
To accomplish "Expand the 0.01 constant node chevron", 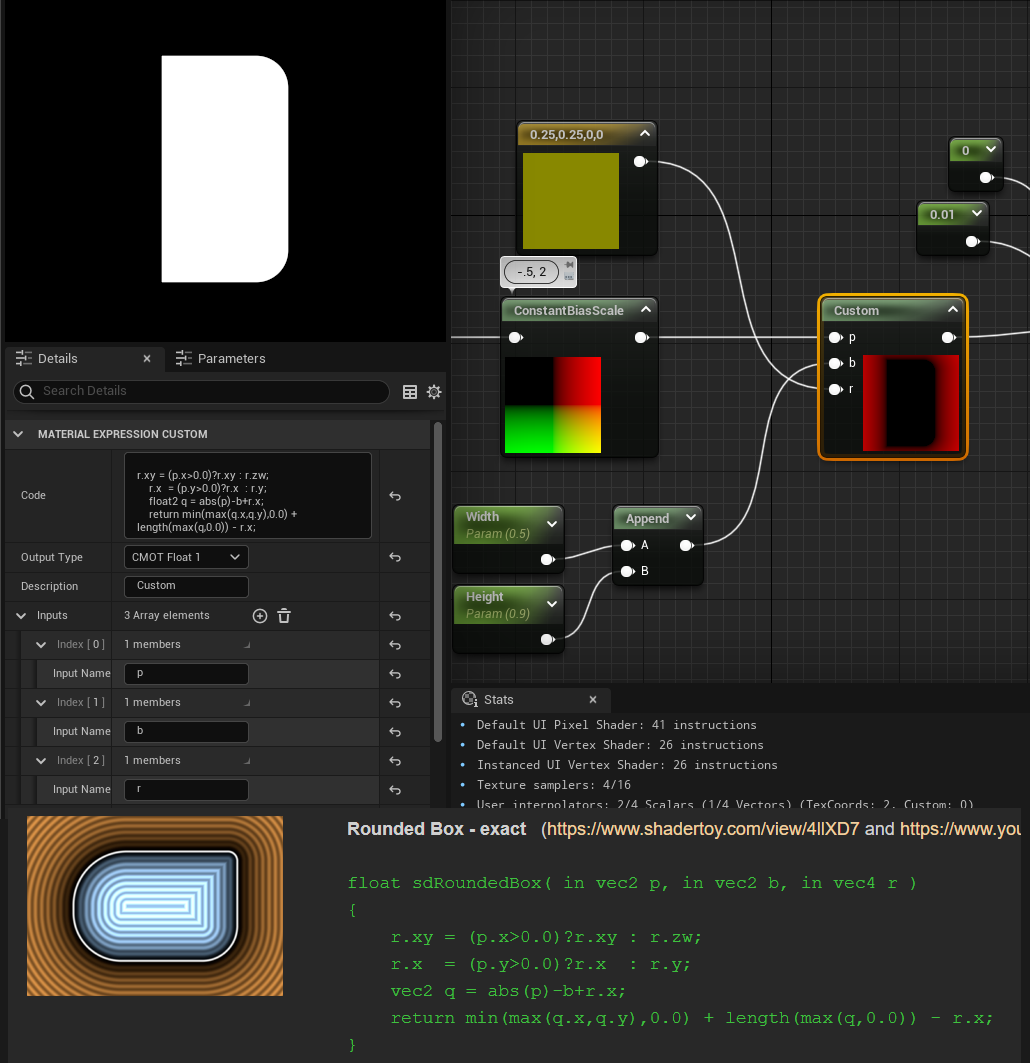I will pyautogui.click(x=976, y=214).
